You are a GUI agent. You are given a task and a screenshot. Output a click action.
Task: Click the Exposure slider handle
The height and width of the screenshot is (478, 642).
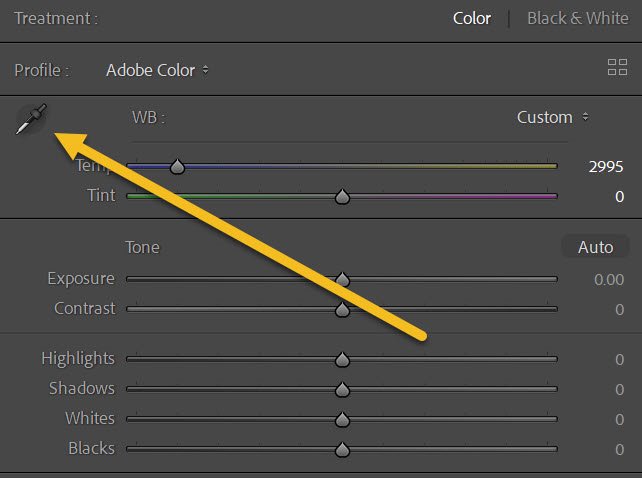342,280
